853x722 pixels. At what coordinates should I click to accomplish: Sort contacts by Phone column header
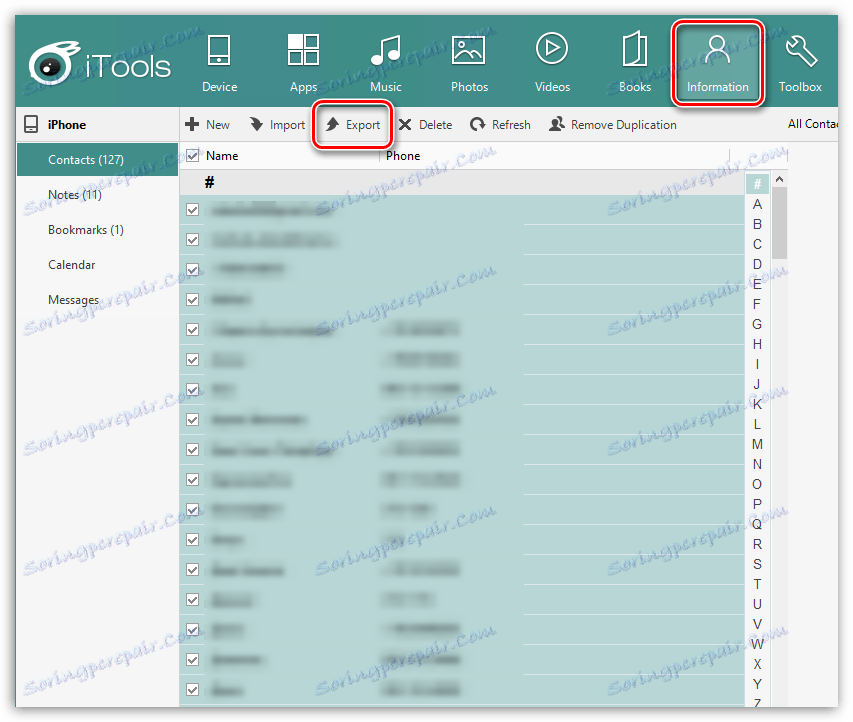[x=403, y=156]
